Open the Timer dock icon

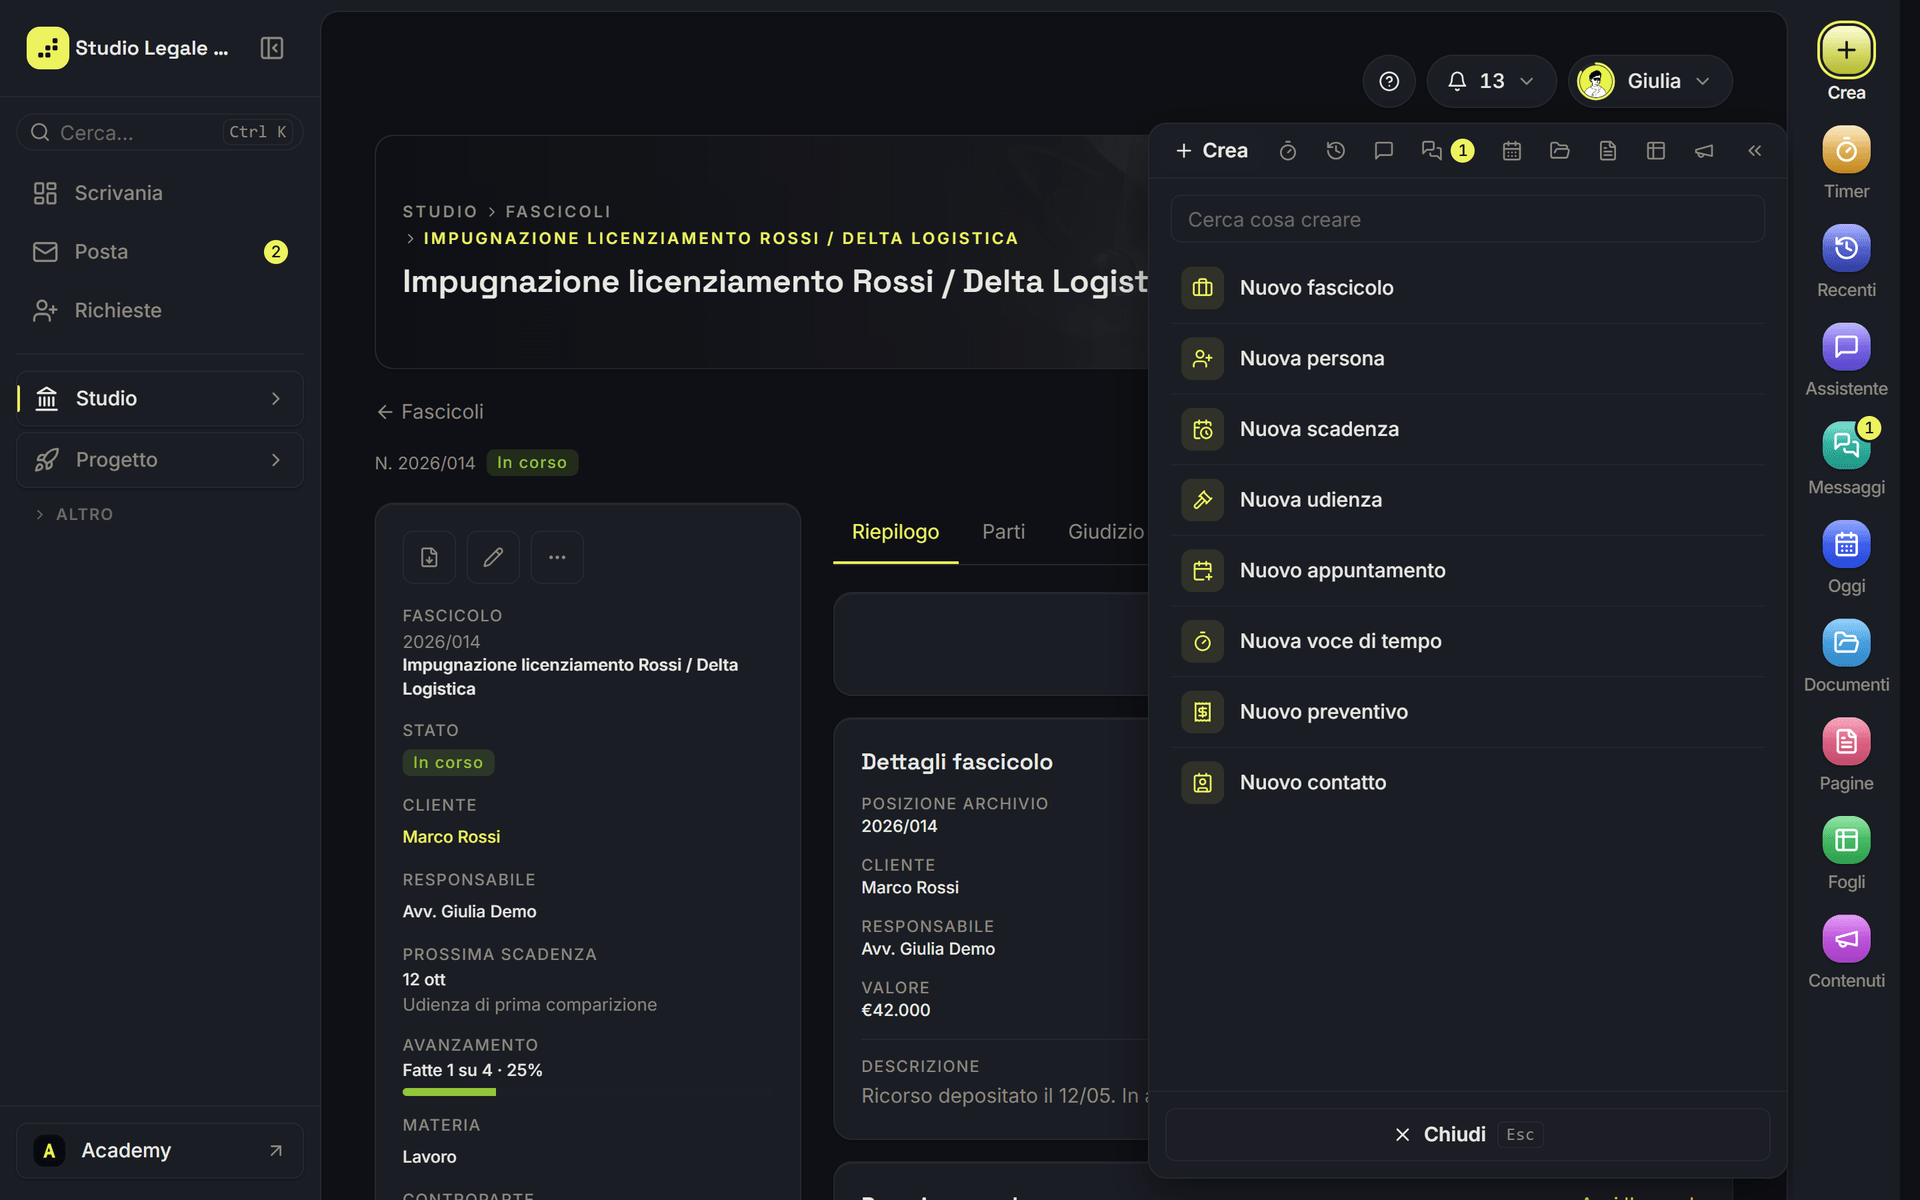click(1846, 150)
